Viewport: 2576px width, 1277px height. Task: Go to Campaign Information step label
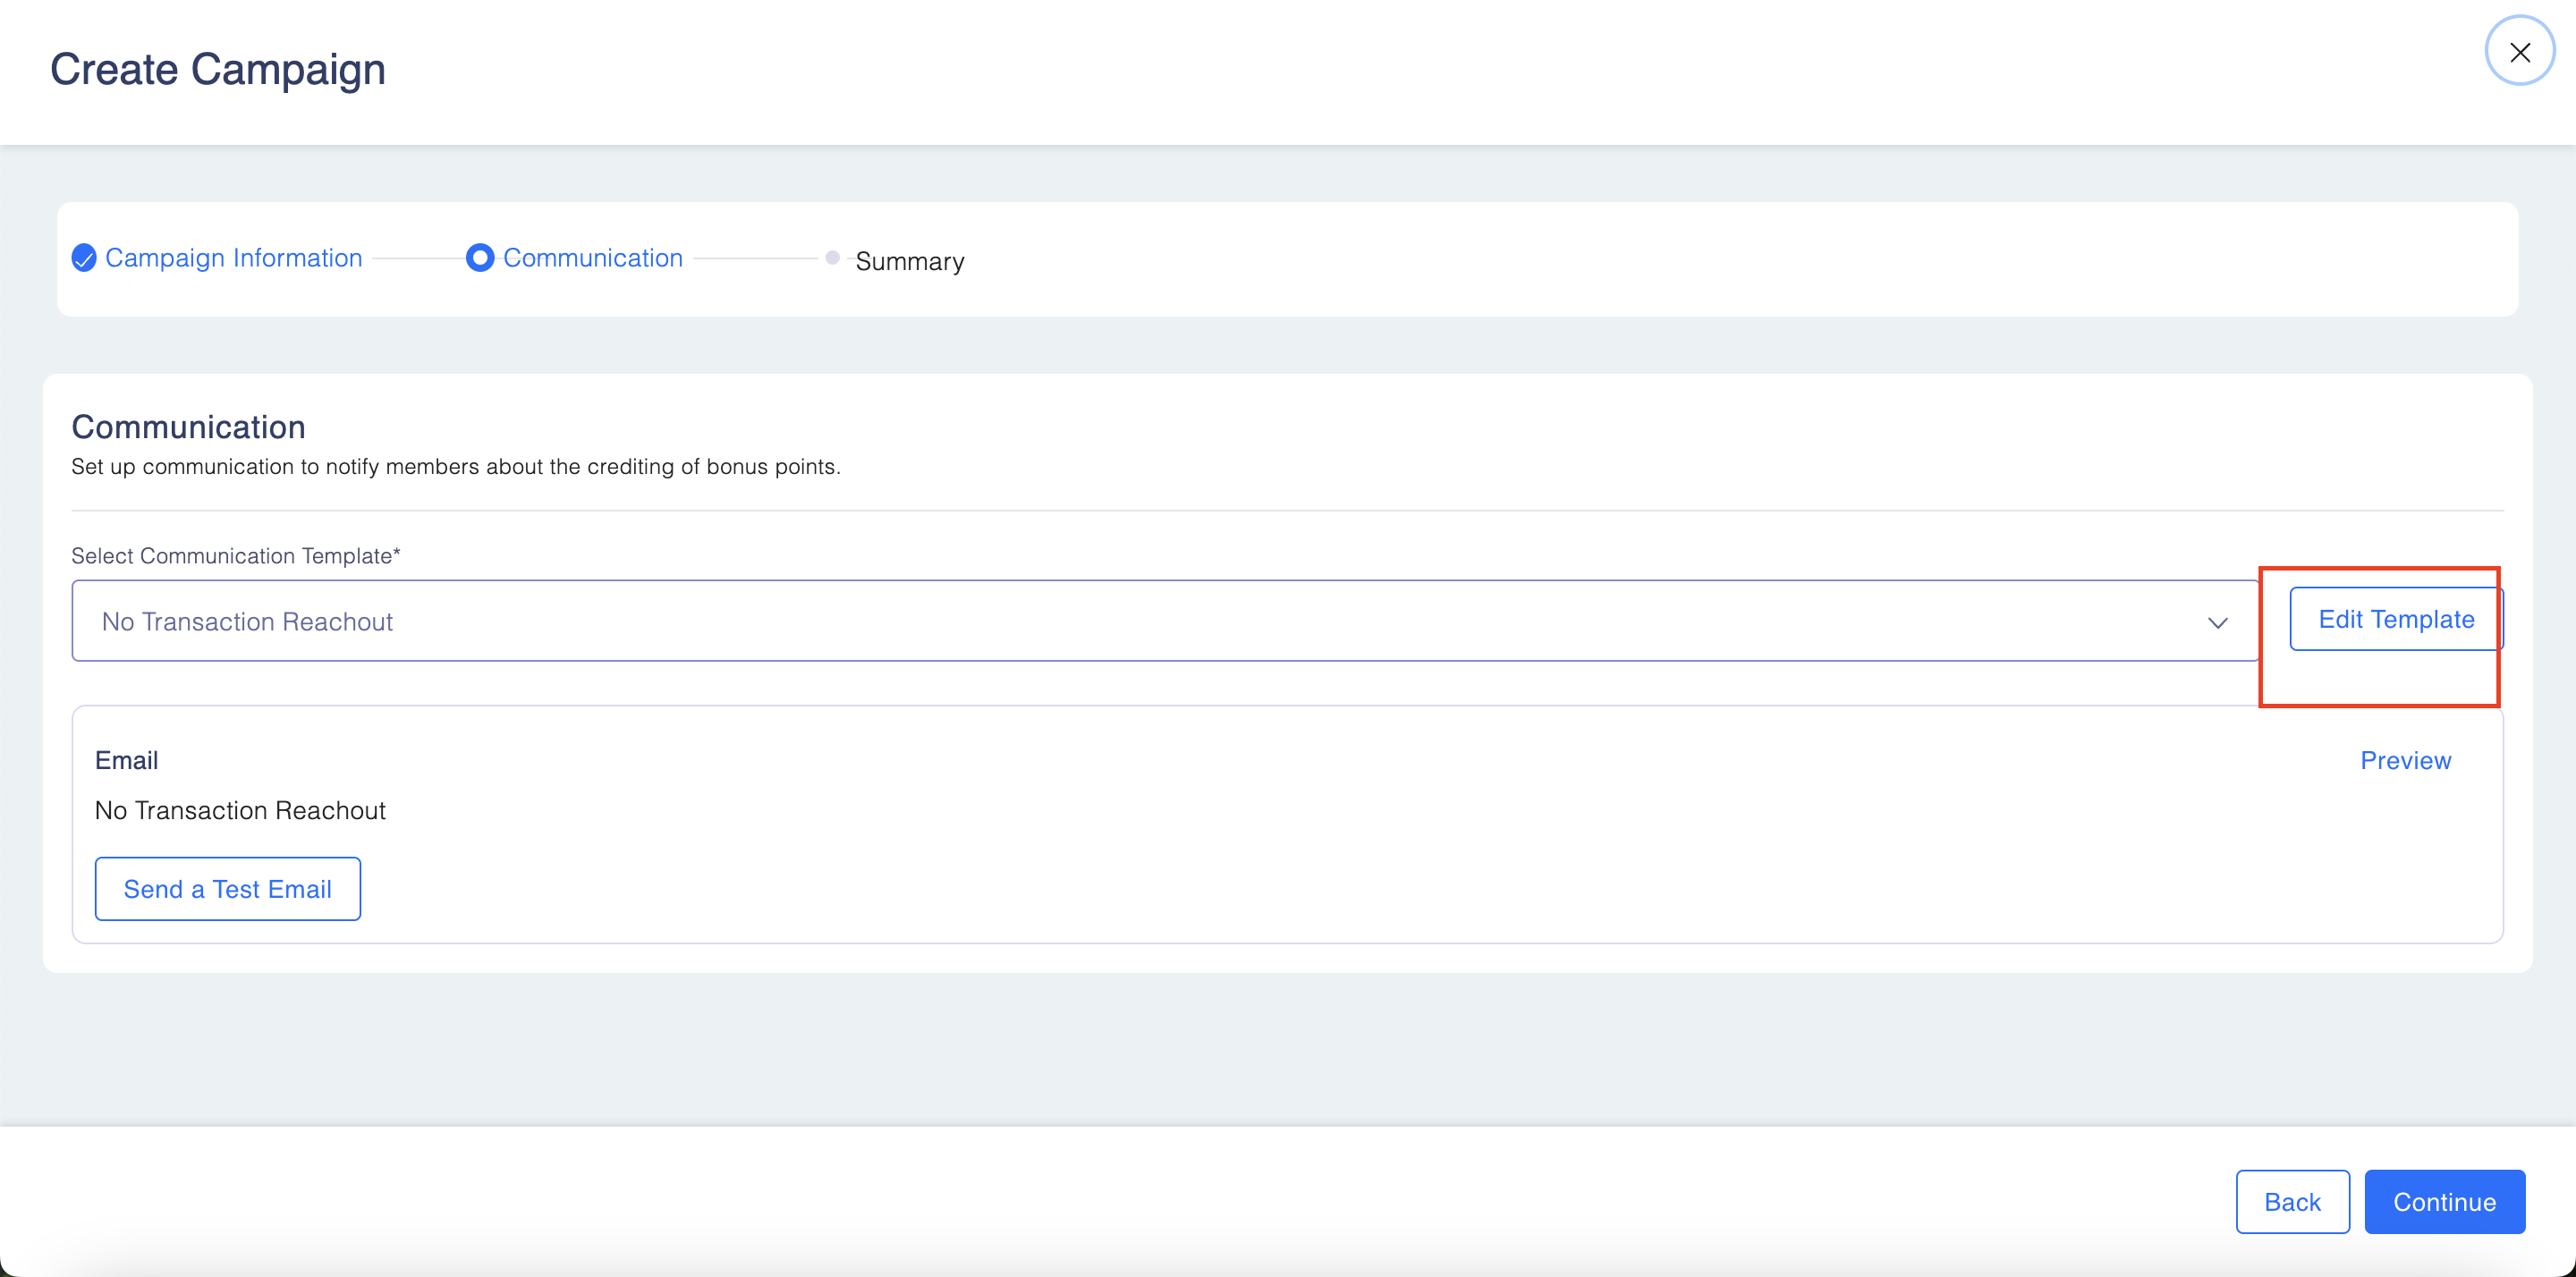tap(233, 258)
